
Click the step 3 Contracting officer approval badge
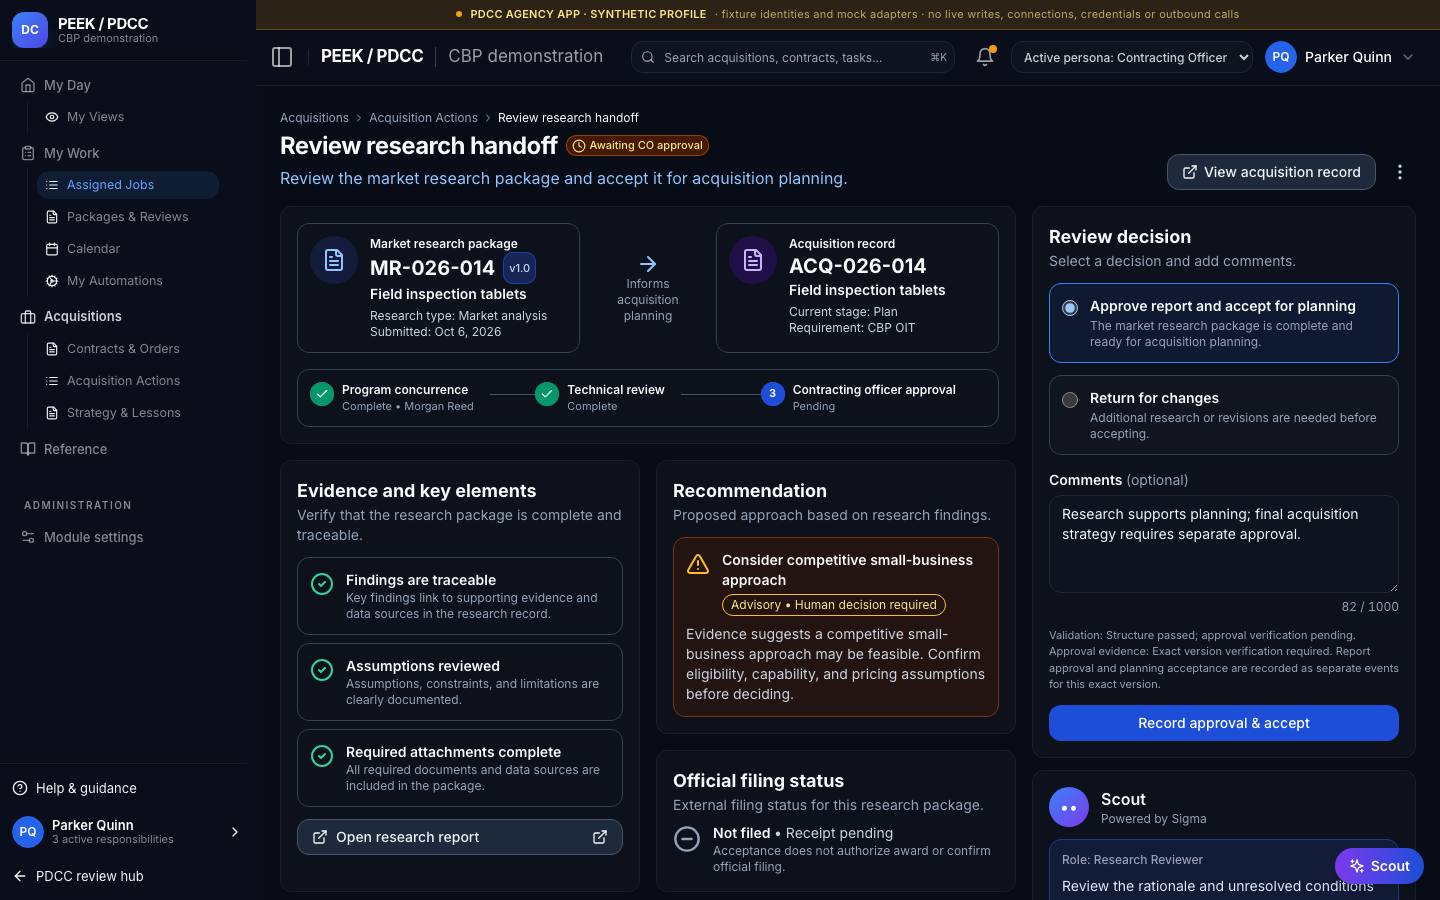coord(772,394)
